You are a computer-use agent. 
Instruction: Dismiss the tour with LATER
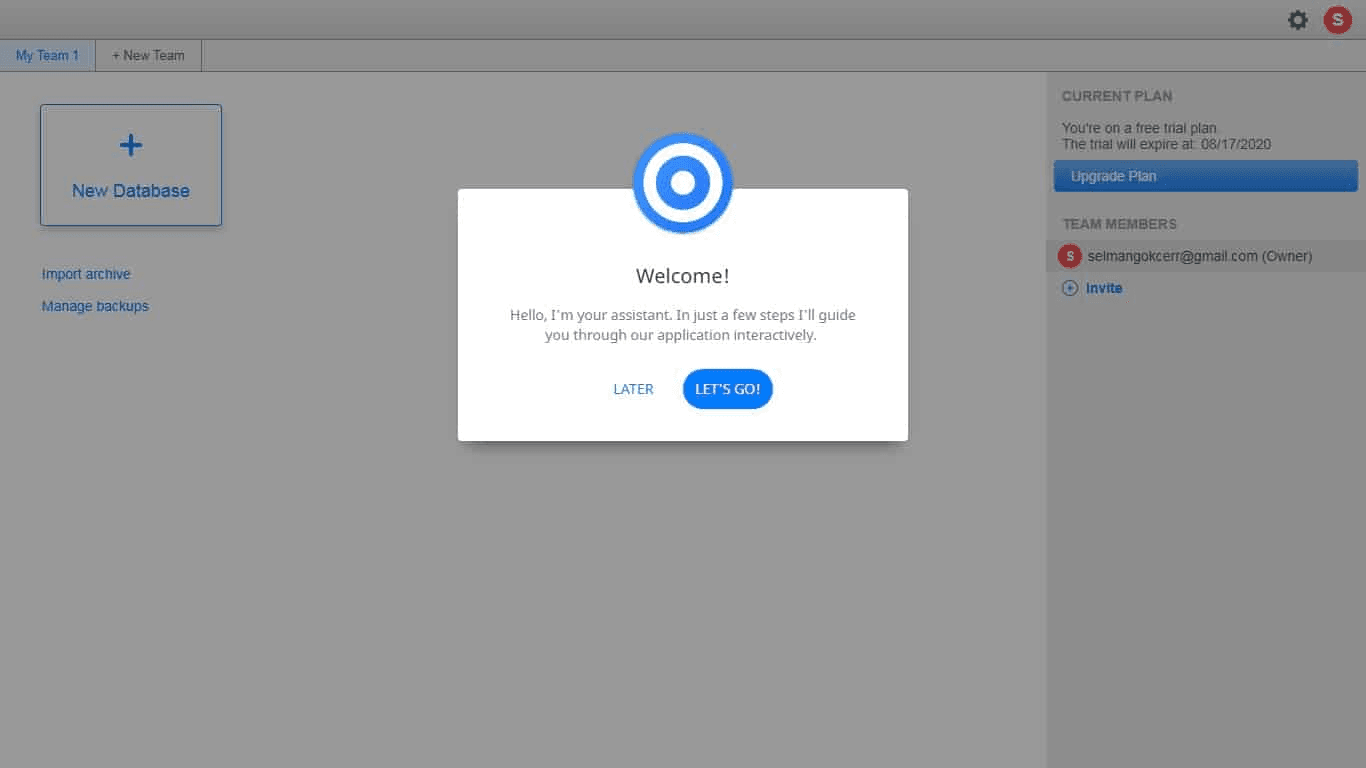tap(633, 389)
